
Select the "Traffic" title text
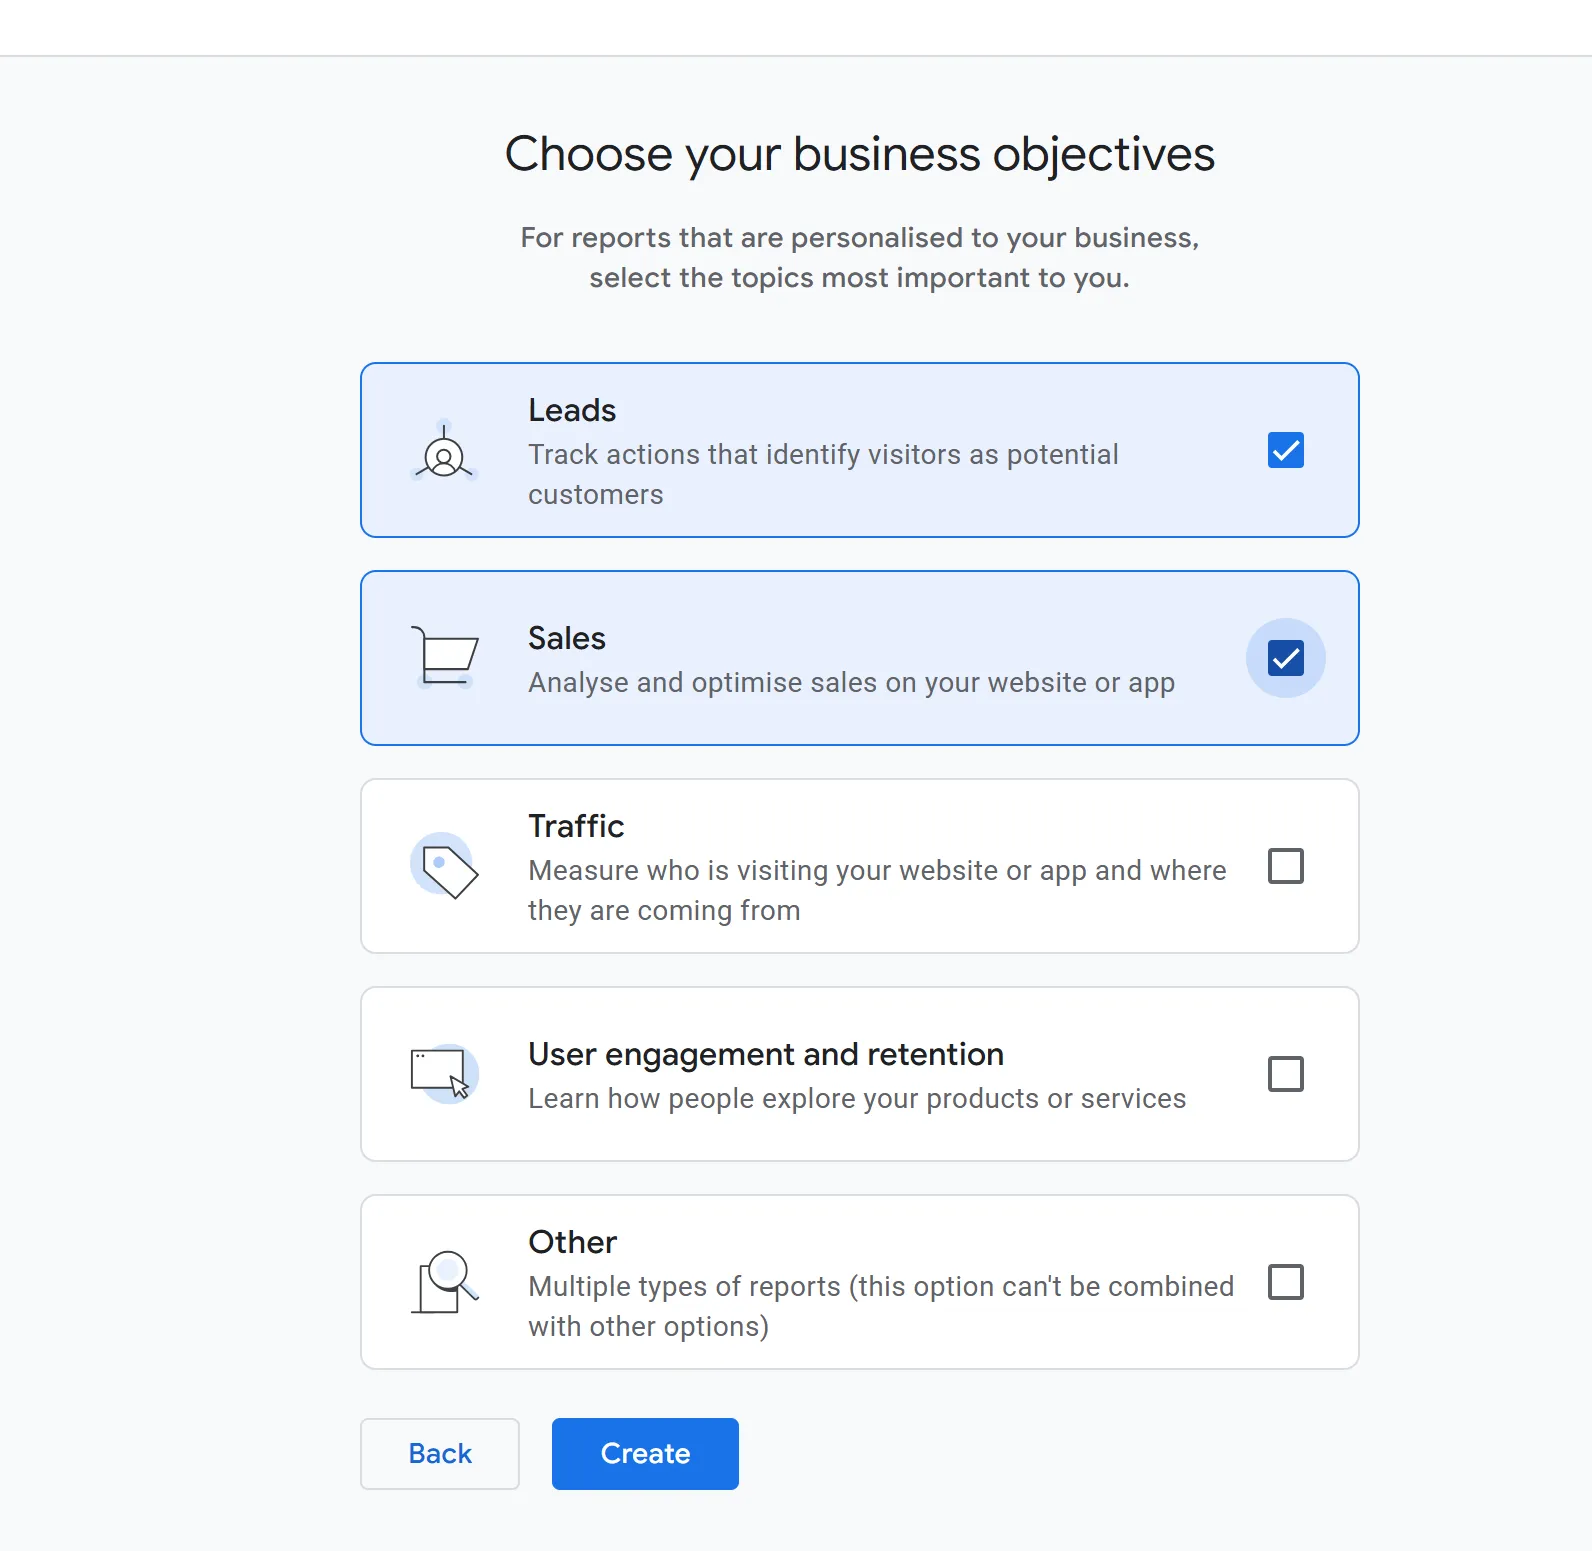point(576,826)
